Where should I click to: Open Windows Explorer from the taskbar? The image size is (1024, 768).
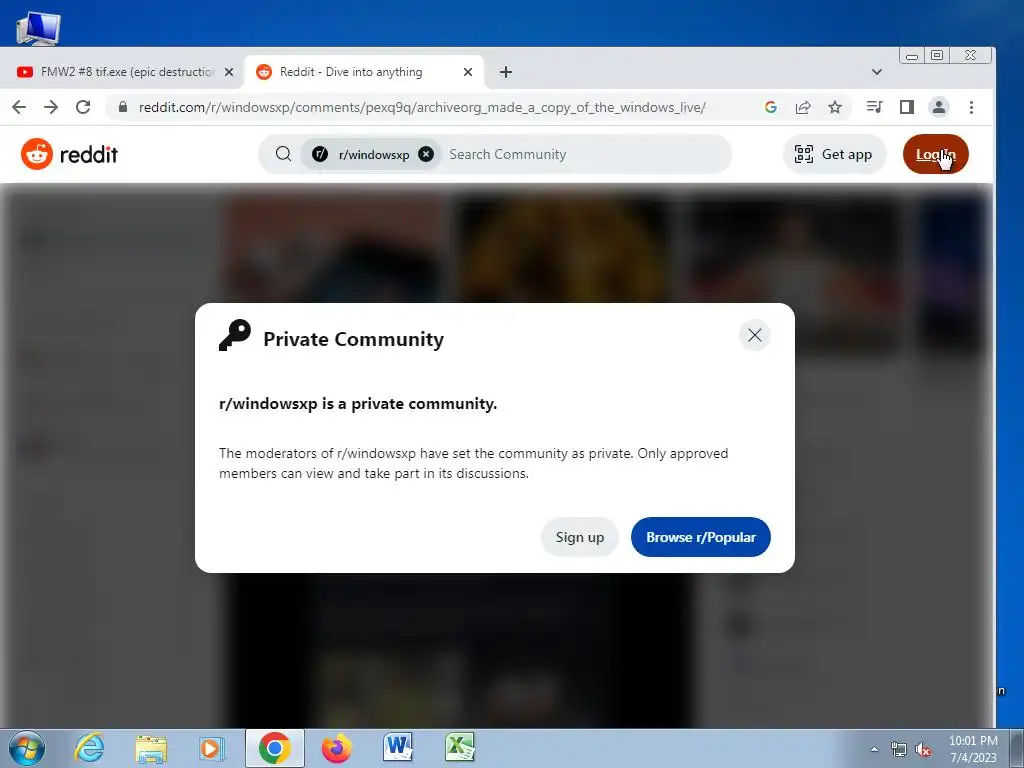click(151, 748)
